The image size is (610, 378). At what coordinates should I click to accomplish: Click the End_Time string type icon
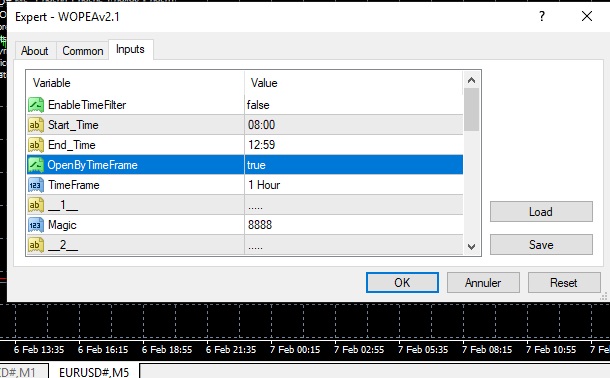coord(36,145)
